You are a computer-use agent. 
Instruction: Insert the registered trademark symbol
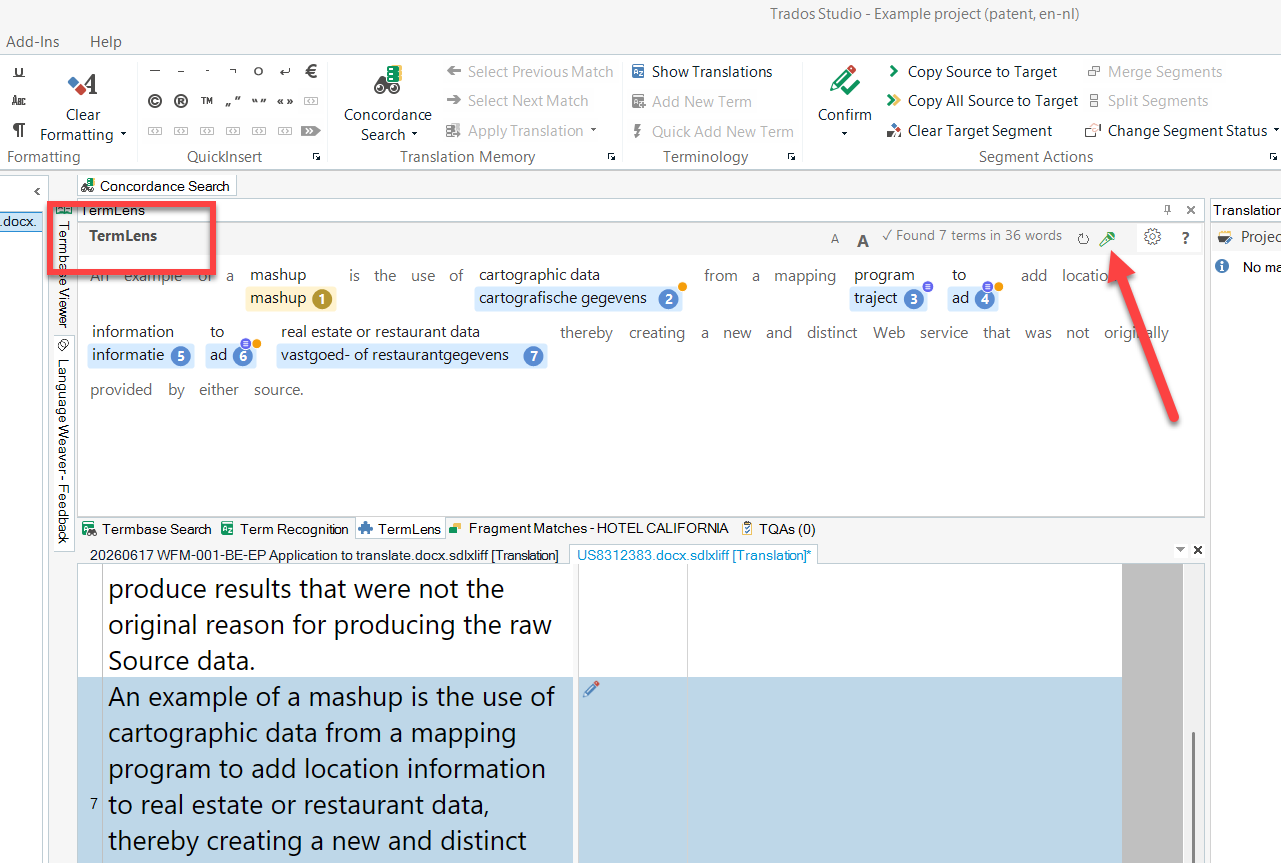181,101
